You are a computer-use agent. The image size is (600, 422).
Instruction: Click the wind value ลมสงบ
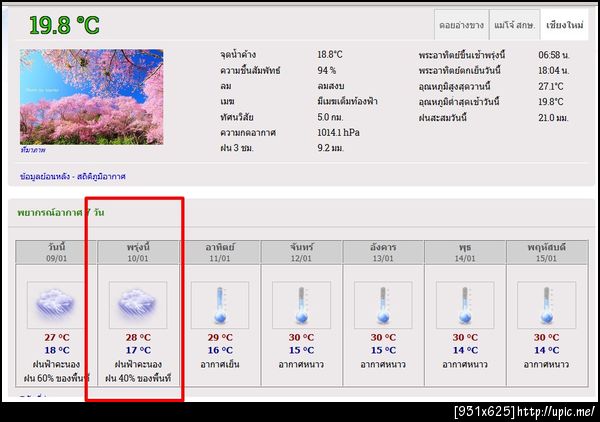(331, 86)
